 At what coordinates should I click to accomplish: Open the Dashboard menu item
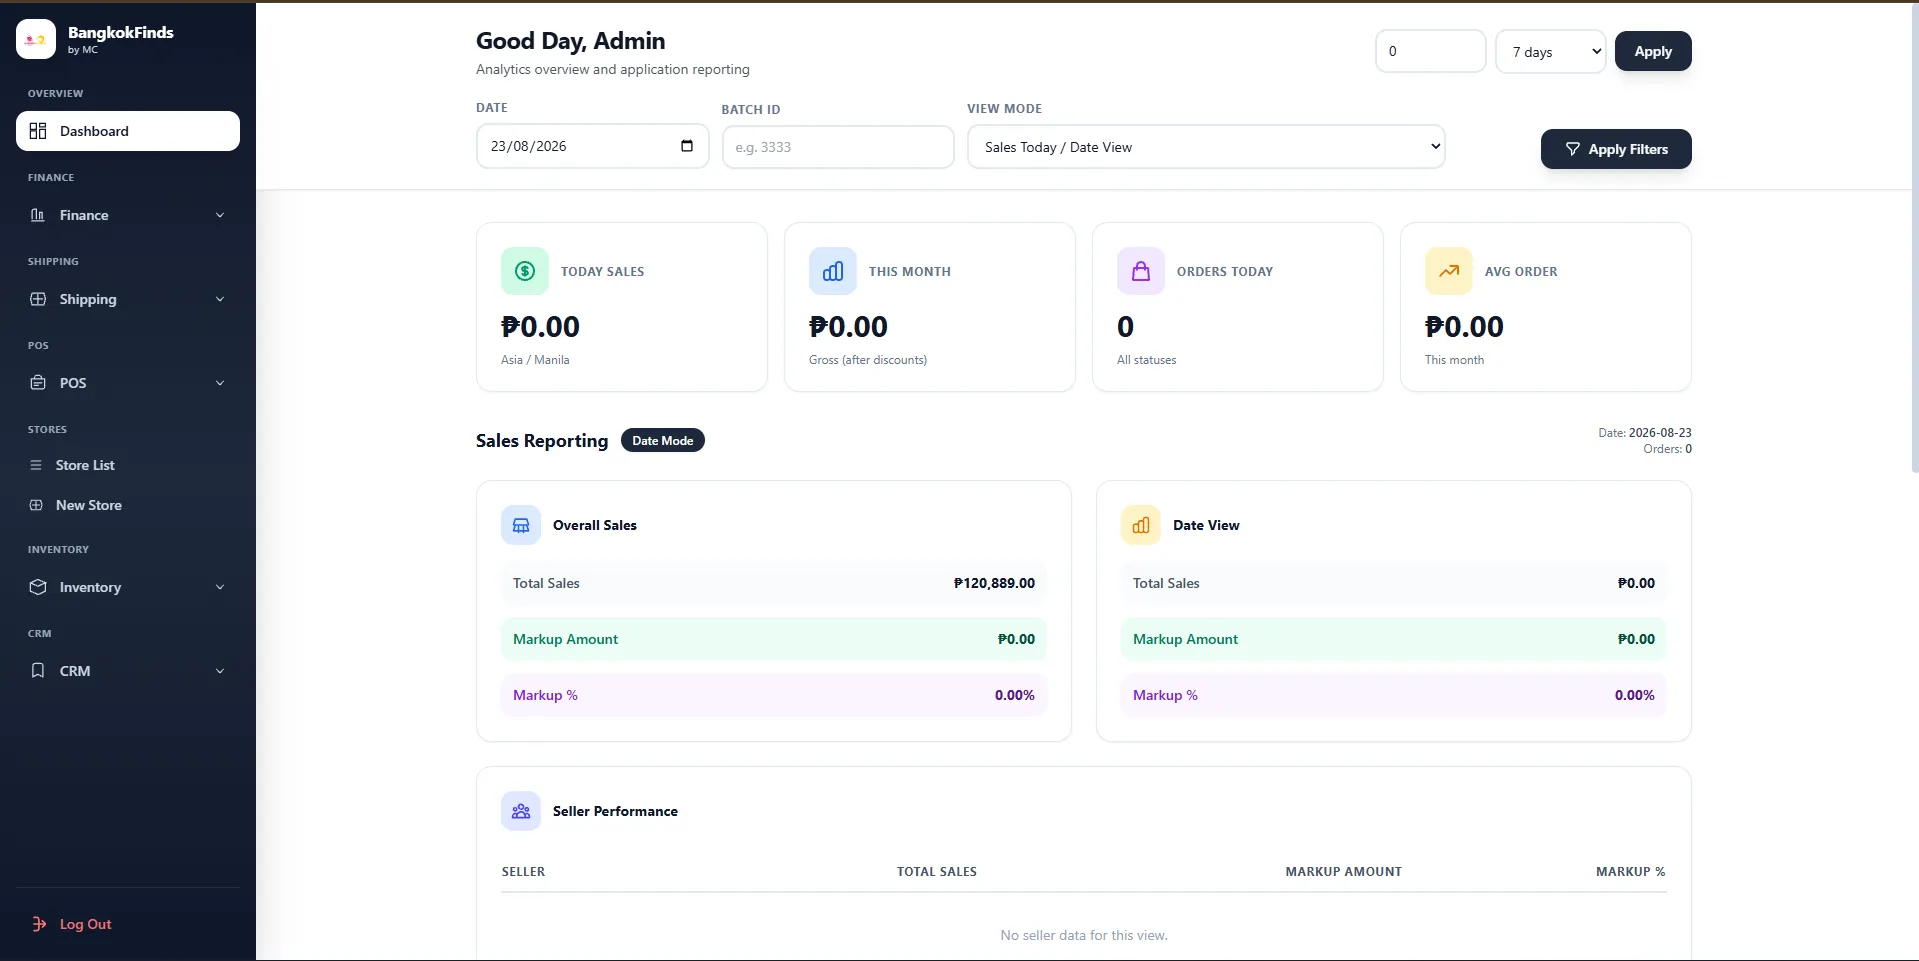(128, 131)
